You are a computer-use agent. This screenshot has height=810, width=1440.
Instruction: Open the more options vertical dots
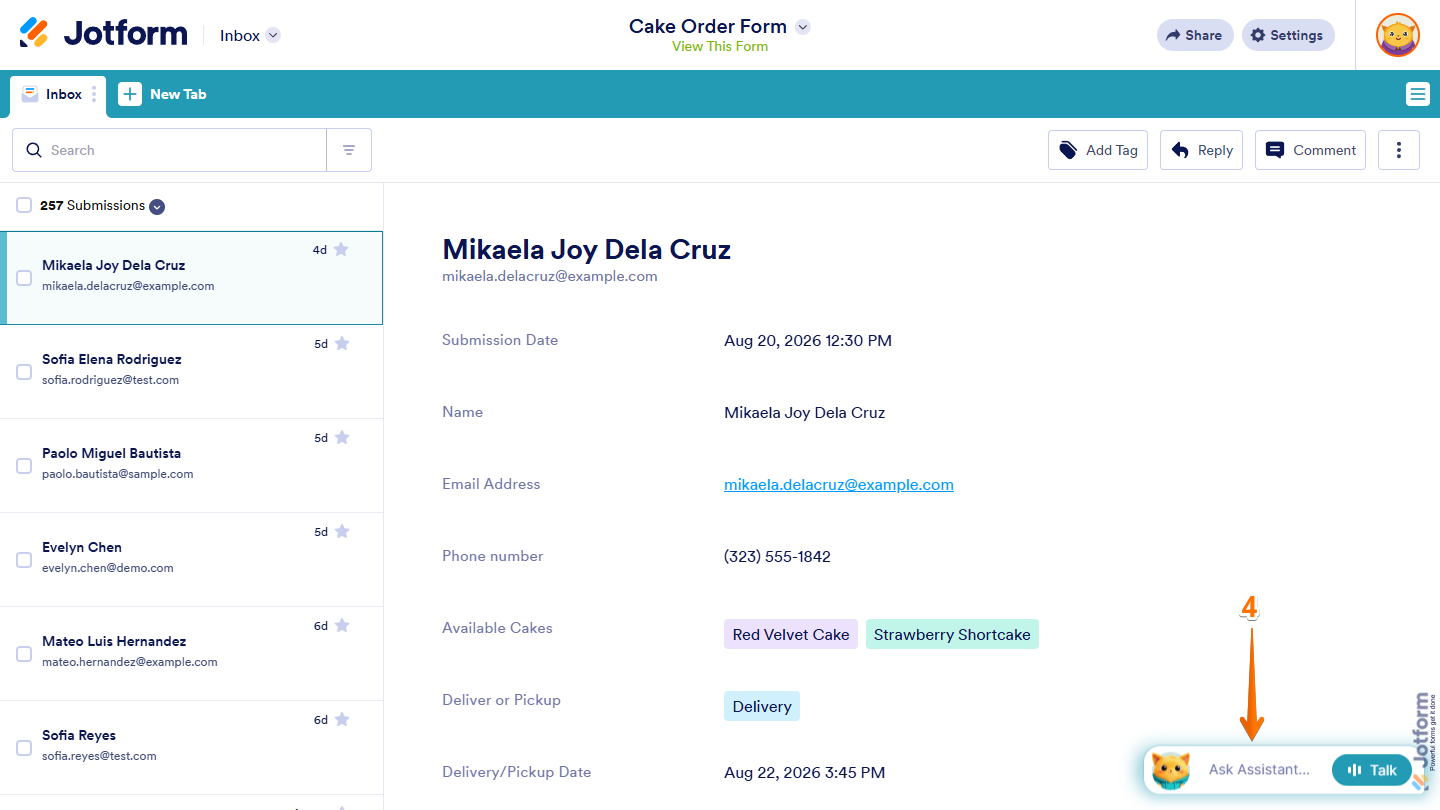1399,150
